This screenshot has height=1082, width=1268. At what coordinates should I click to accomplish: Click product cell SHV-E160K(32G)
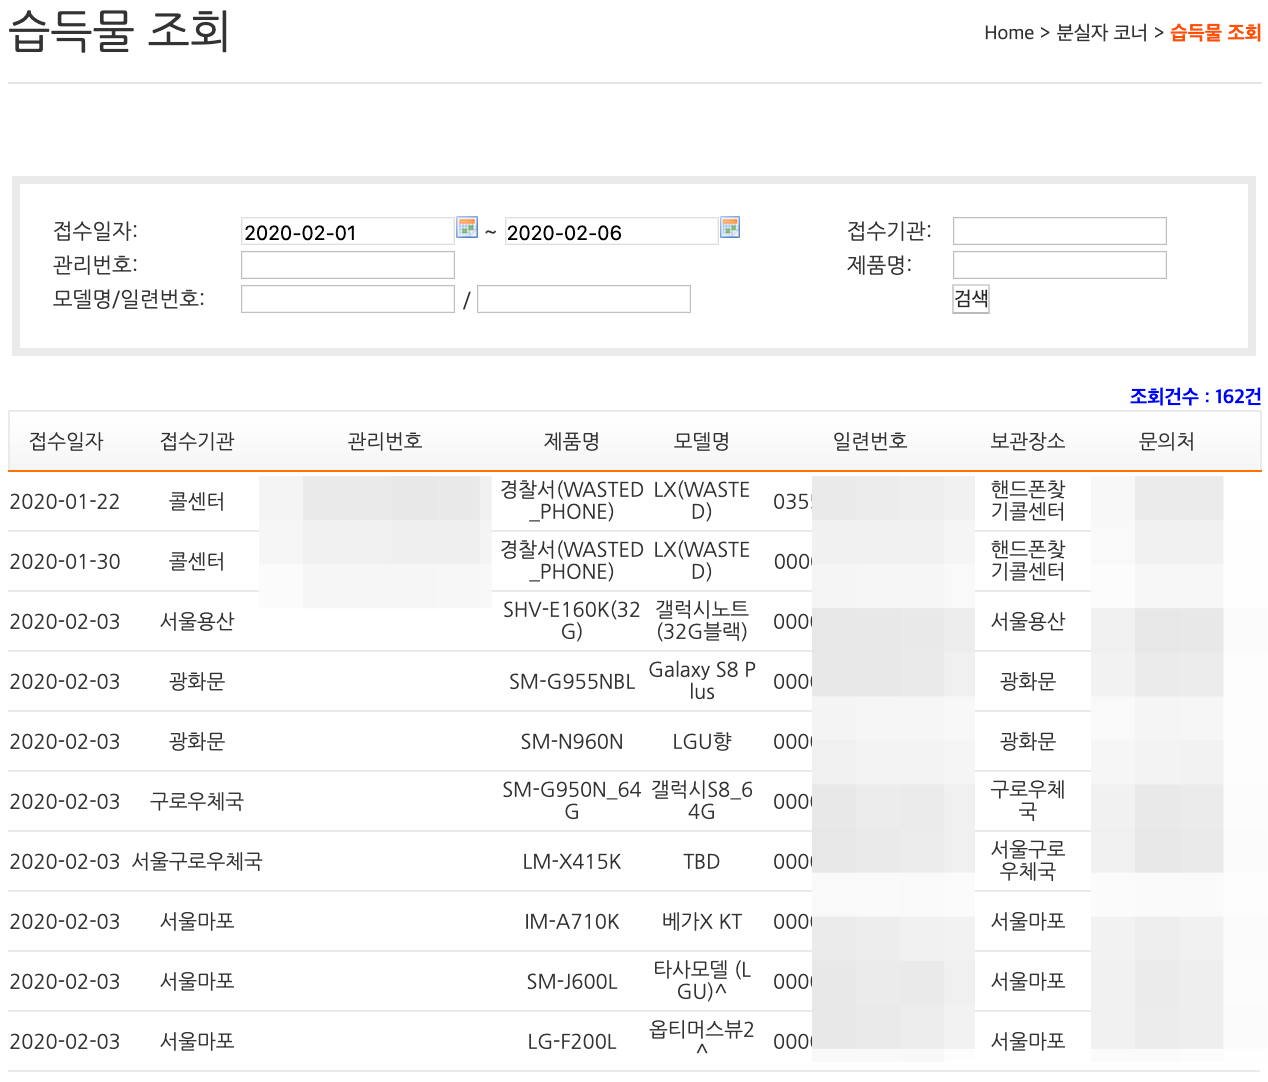(x=572, y=621)
